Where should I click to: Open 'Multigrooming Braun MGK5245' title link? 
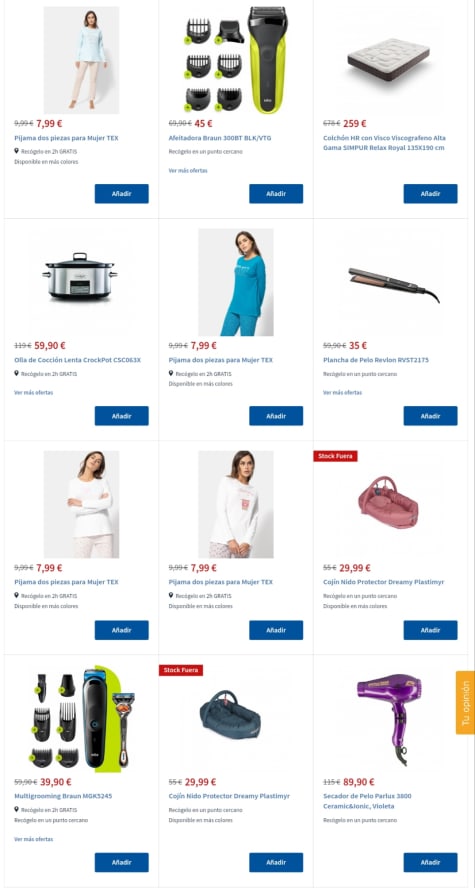click(63, 796)
